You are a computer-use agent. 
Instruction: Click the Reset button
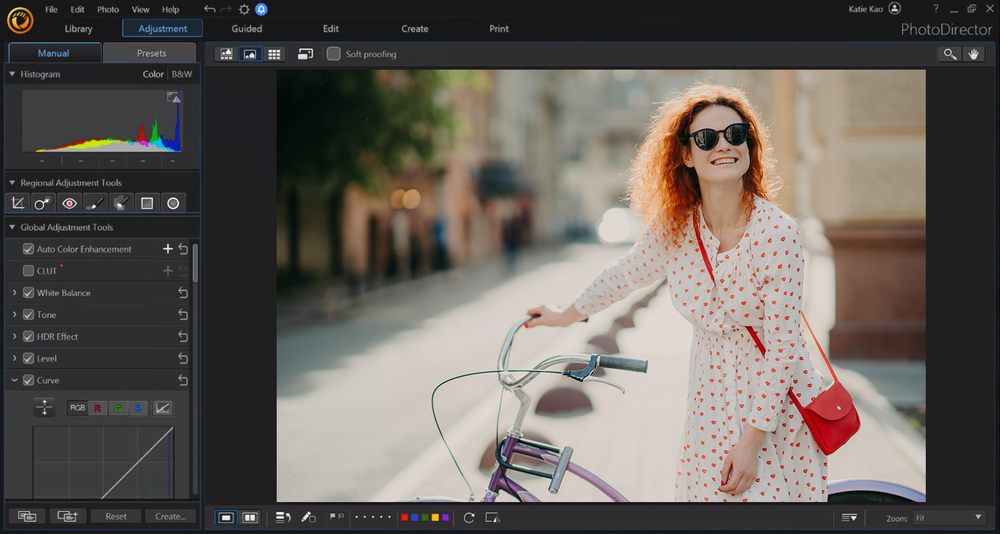tap(116, 516)
